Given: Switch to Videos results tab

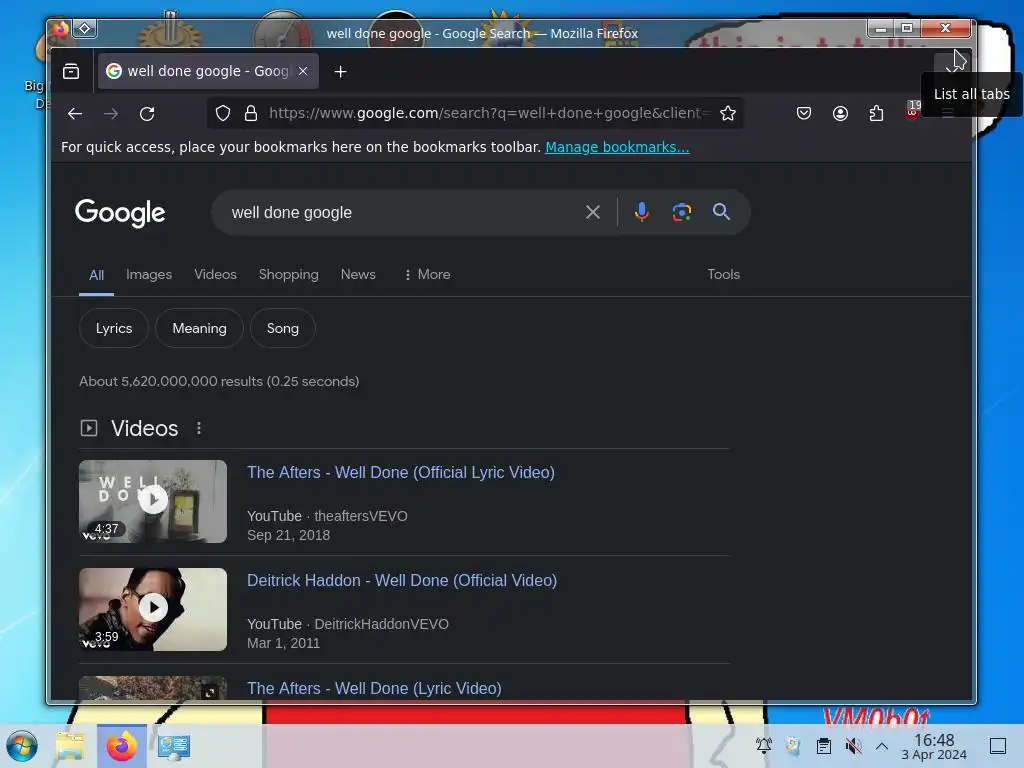Looking at the screenshot, I should tap(216, 274).
